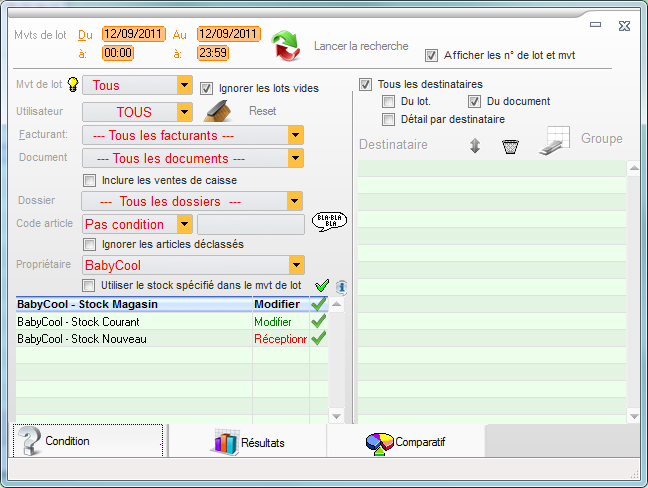
Task: Click green checkmark on BabyCool - Stock Courant row
Action: [x=319, y=322]
